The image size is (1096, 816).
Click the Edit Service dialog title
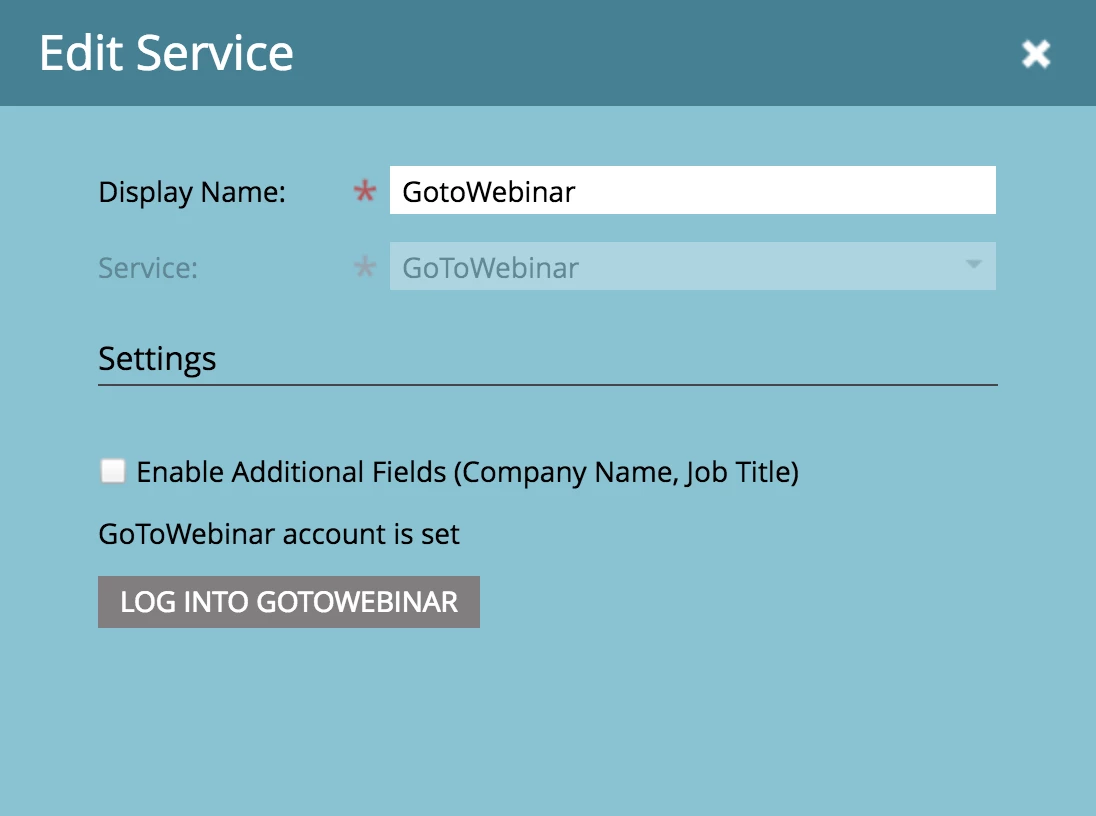point(166,53)
